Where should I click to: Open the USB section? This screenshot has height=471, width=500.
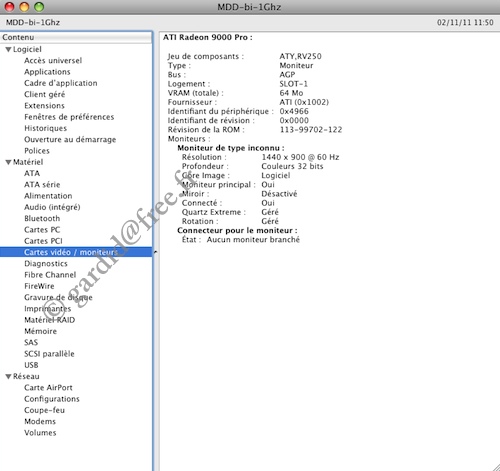31,365
